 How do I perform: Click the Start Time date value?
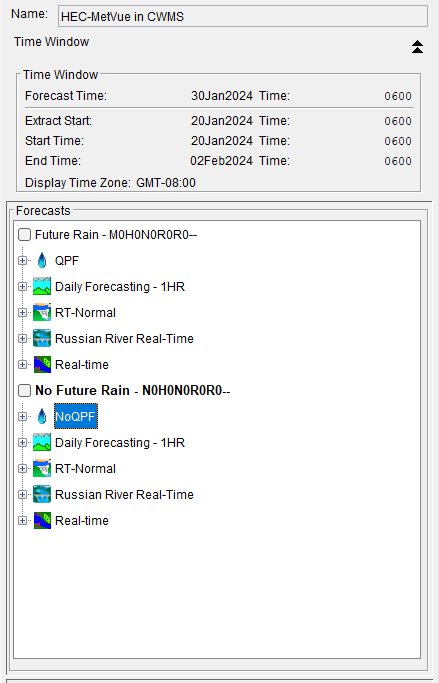[222, 141]
